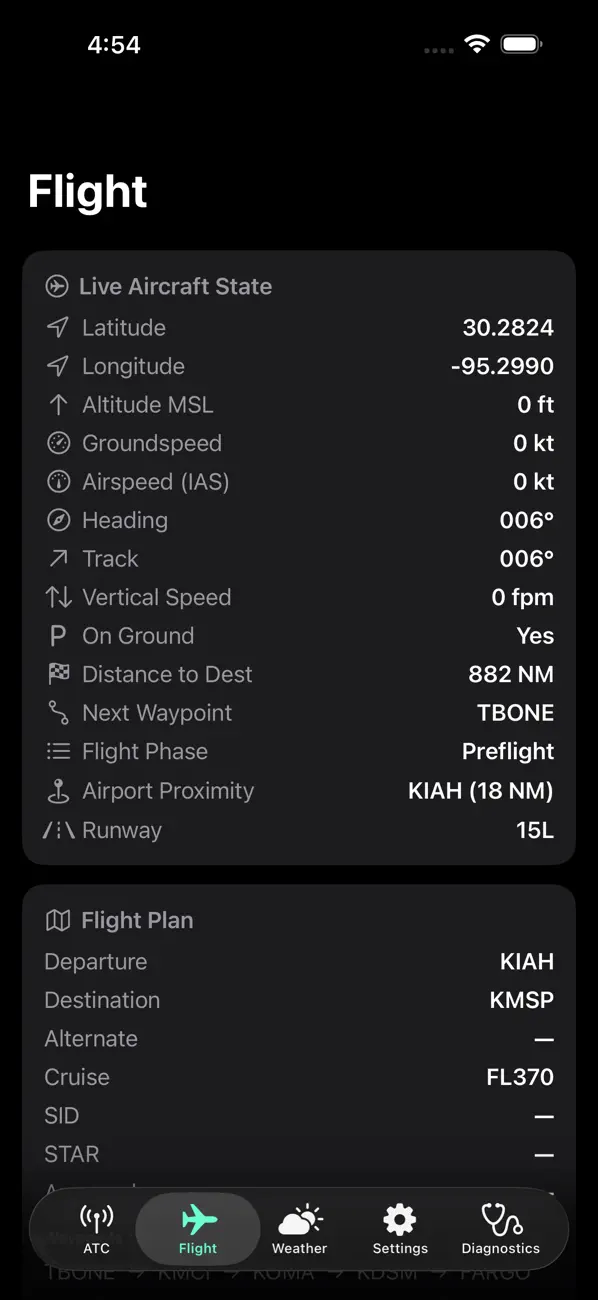Open the Settings gear tab

pos(400,1229)
